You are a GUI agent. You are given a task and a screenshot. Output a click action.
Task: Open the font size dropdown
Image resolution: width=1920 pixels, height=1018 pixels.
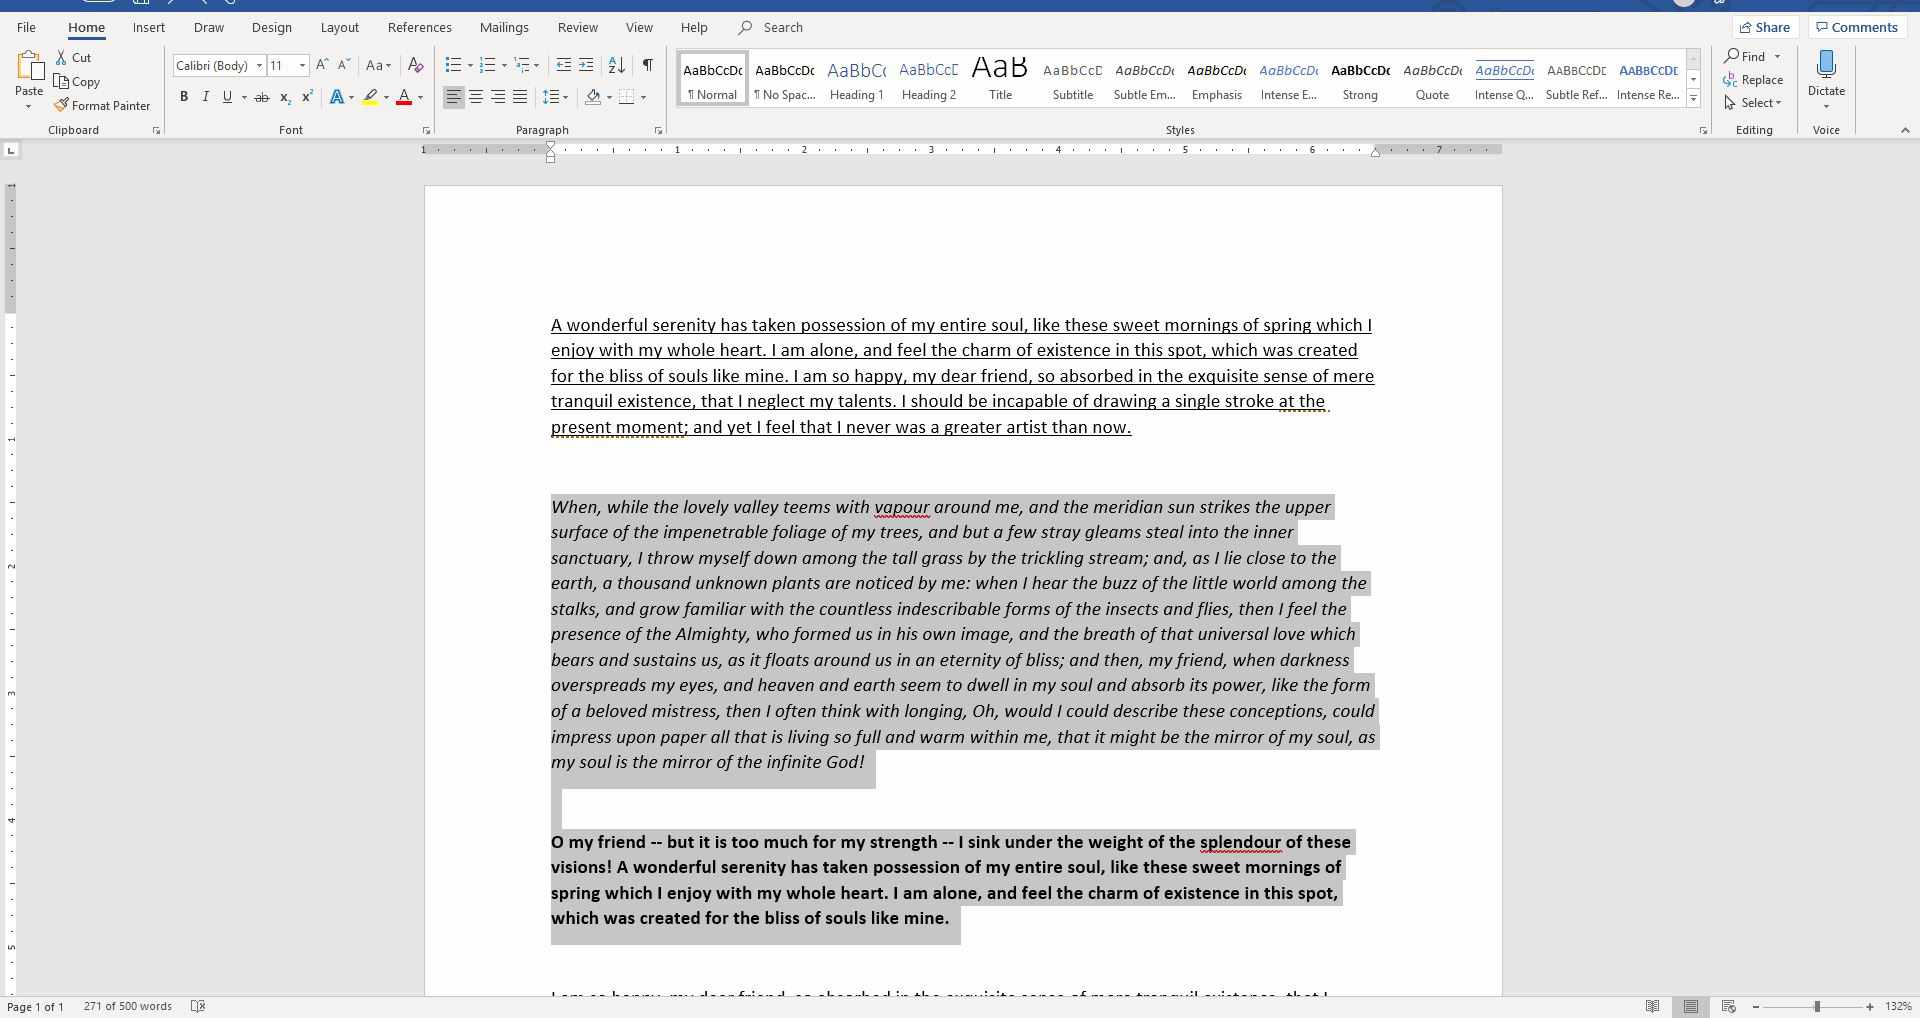click(x=302, y=66)
